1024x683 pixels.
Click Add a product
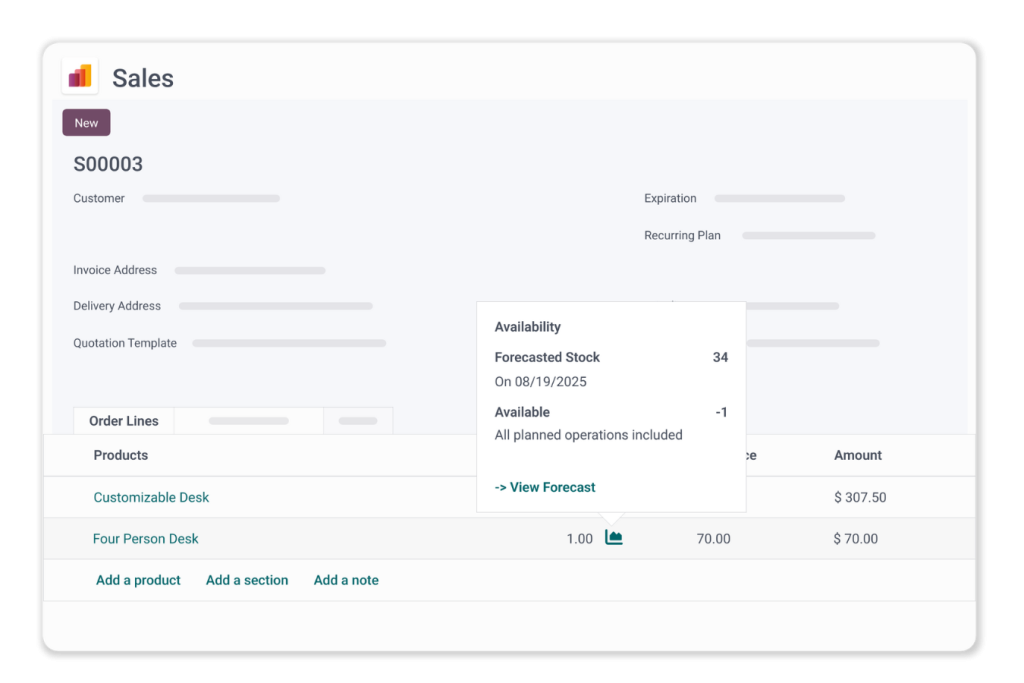click(x=138, y=580)
